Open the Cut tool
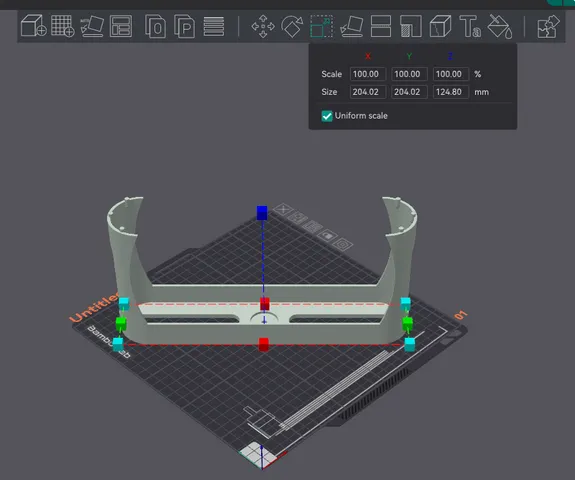 pyautogui.click(x=381, y=26)
